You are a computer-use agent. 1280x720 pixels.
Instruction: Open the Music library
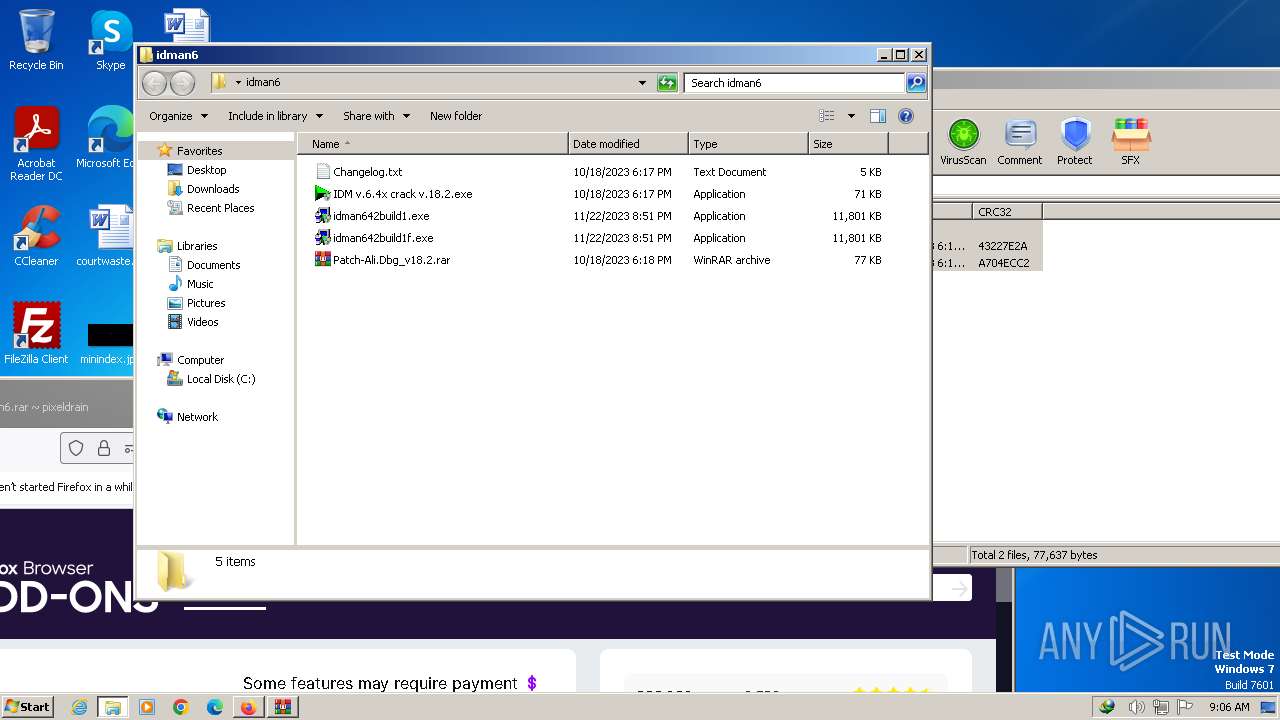point(200,284)
